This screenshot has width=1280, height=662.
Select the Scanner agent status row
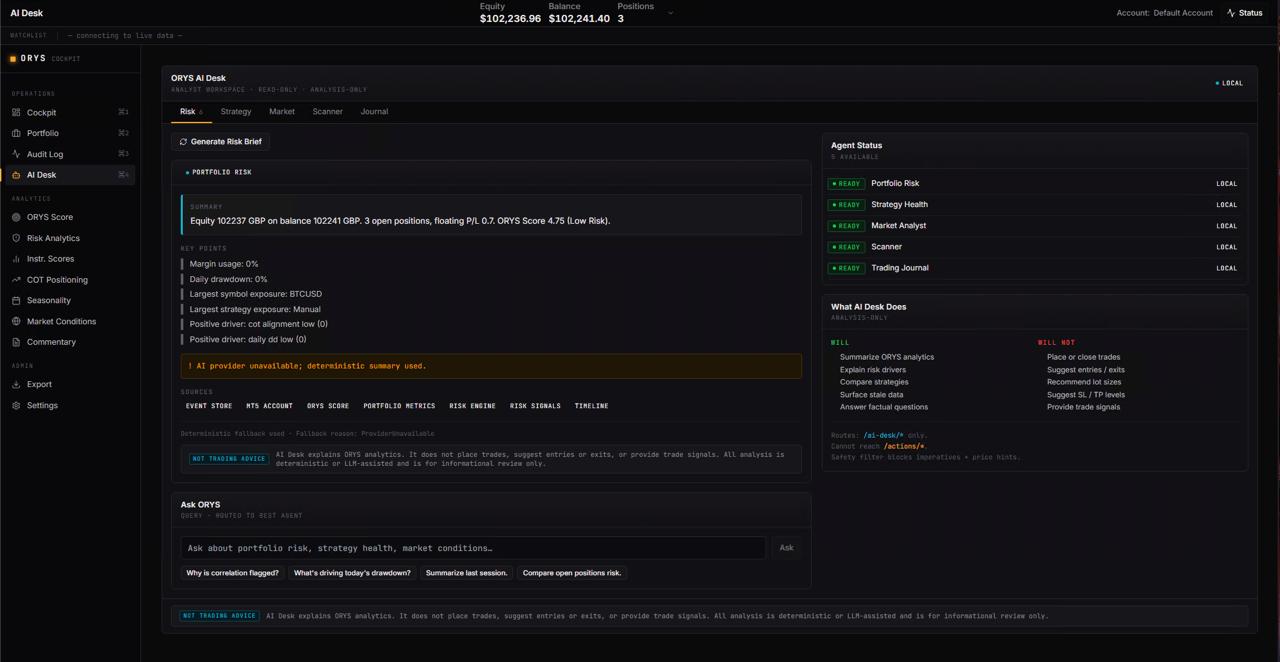(1034, 247)
